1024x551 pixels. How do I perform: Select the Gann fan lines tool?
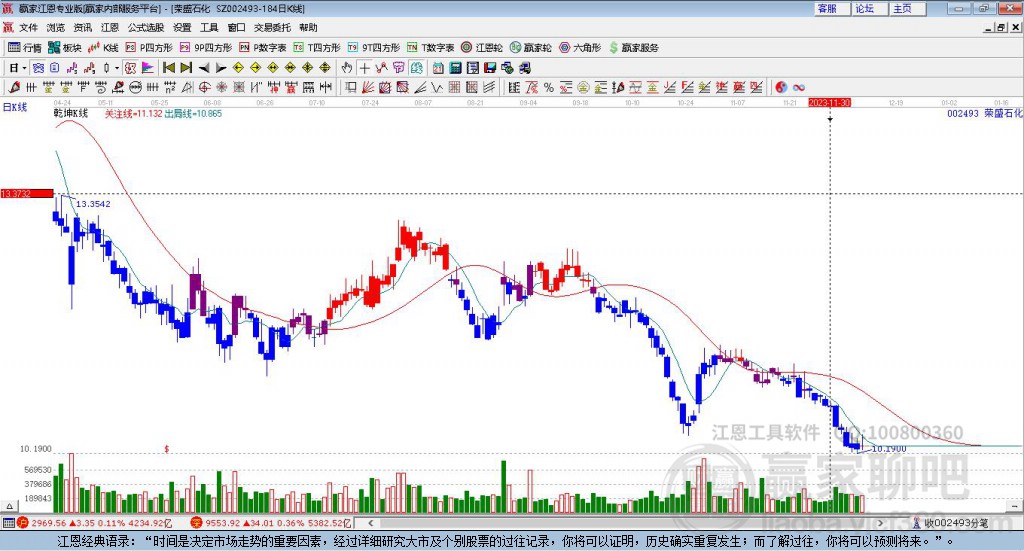[x=368, y=87]
